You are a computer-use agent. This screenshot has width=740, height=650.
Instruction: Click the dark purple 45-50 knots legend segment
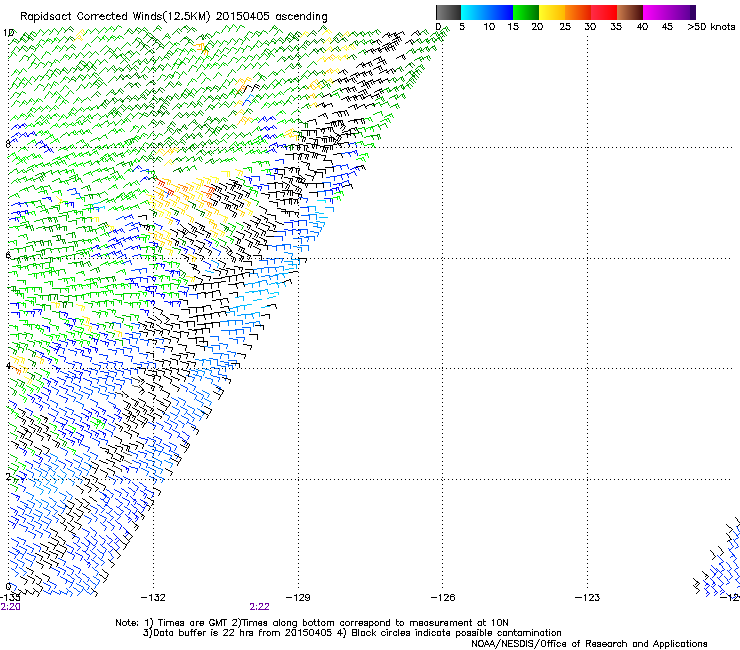point(682,12)
